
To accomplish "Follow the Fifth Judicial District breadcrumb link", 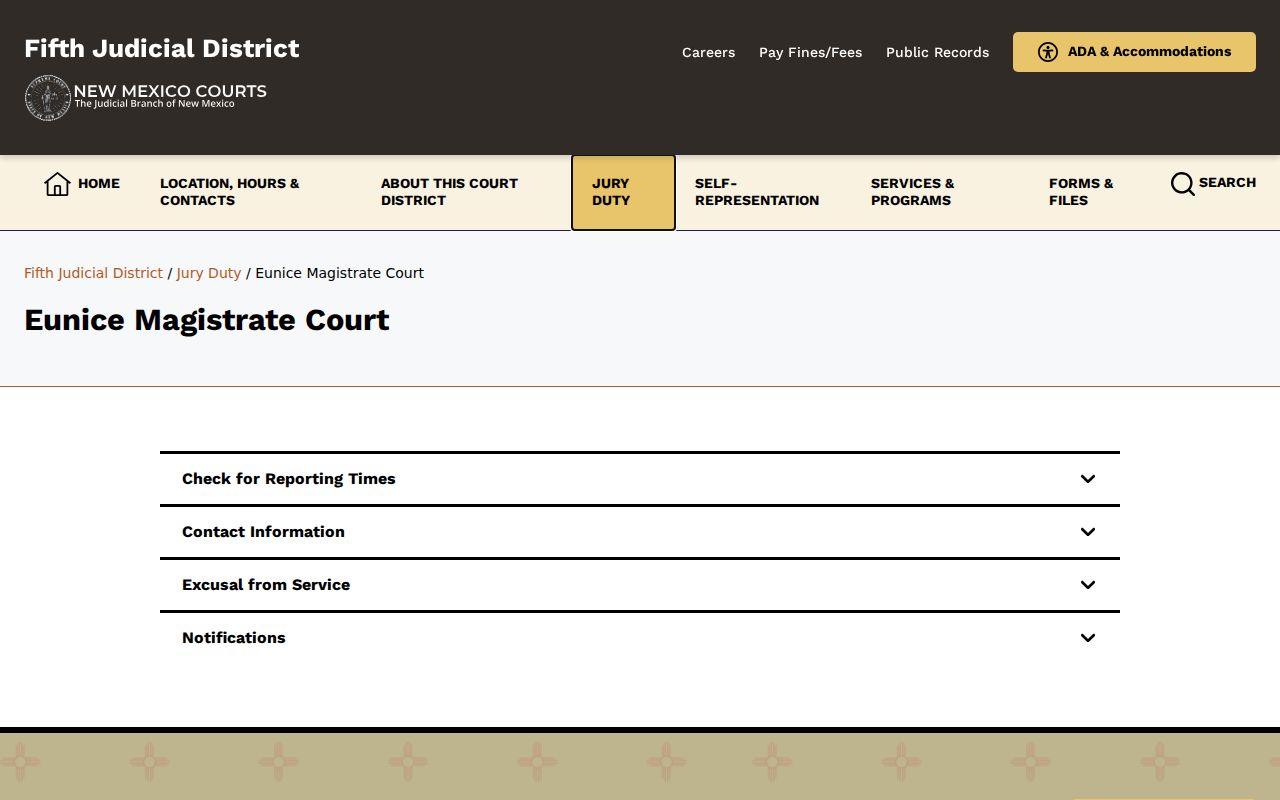I will [x=93, y=273].
